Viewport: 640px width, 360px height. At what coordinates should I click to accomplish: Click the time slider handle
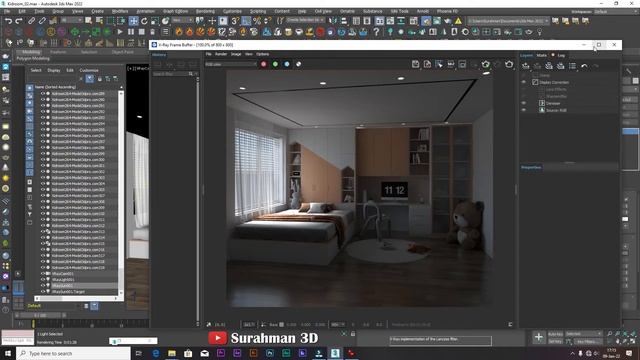(x=40, y=316)
